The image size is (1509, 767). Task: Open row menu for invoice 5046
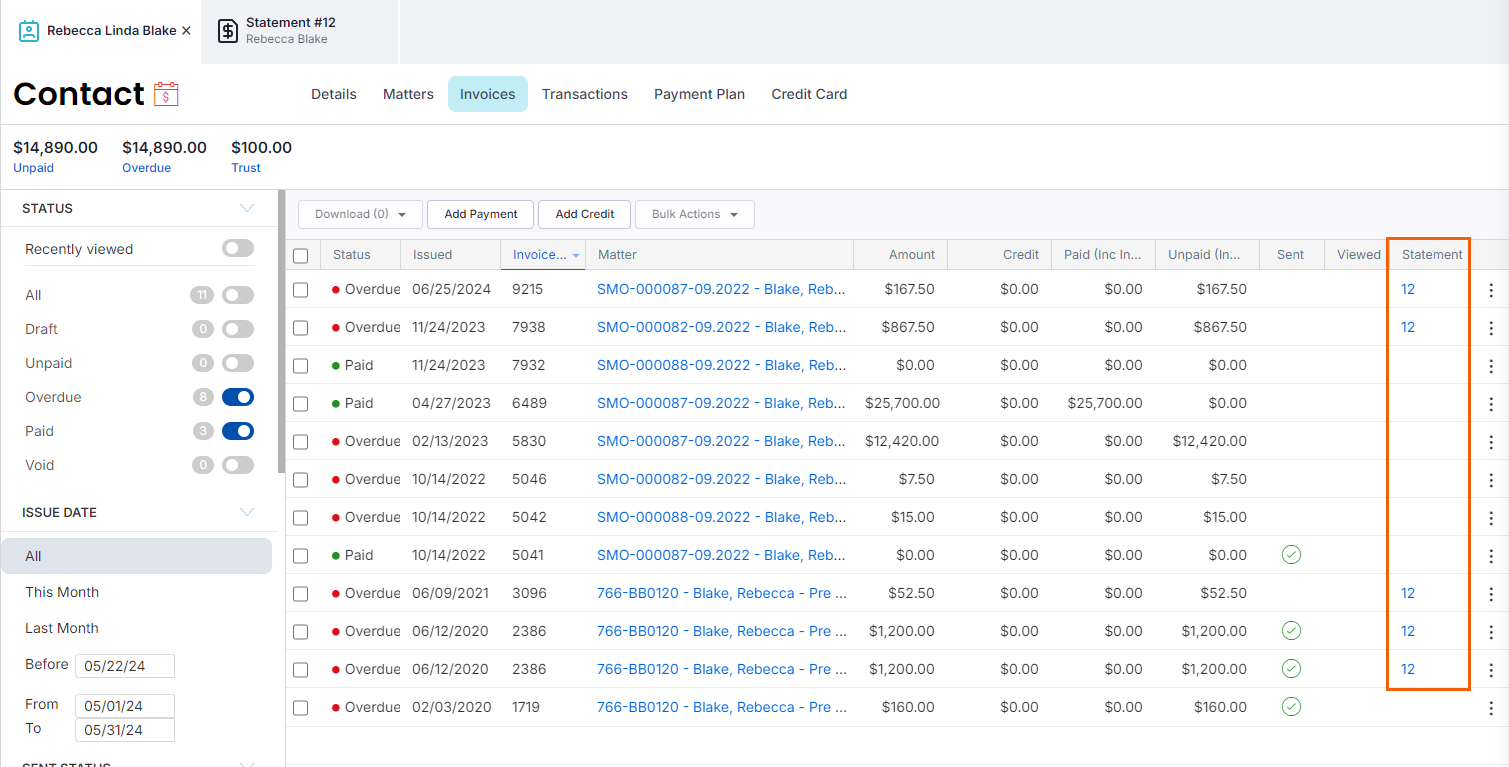(1491, 480)
